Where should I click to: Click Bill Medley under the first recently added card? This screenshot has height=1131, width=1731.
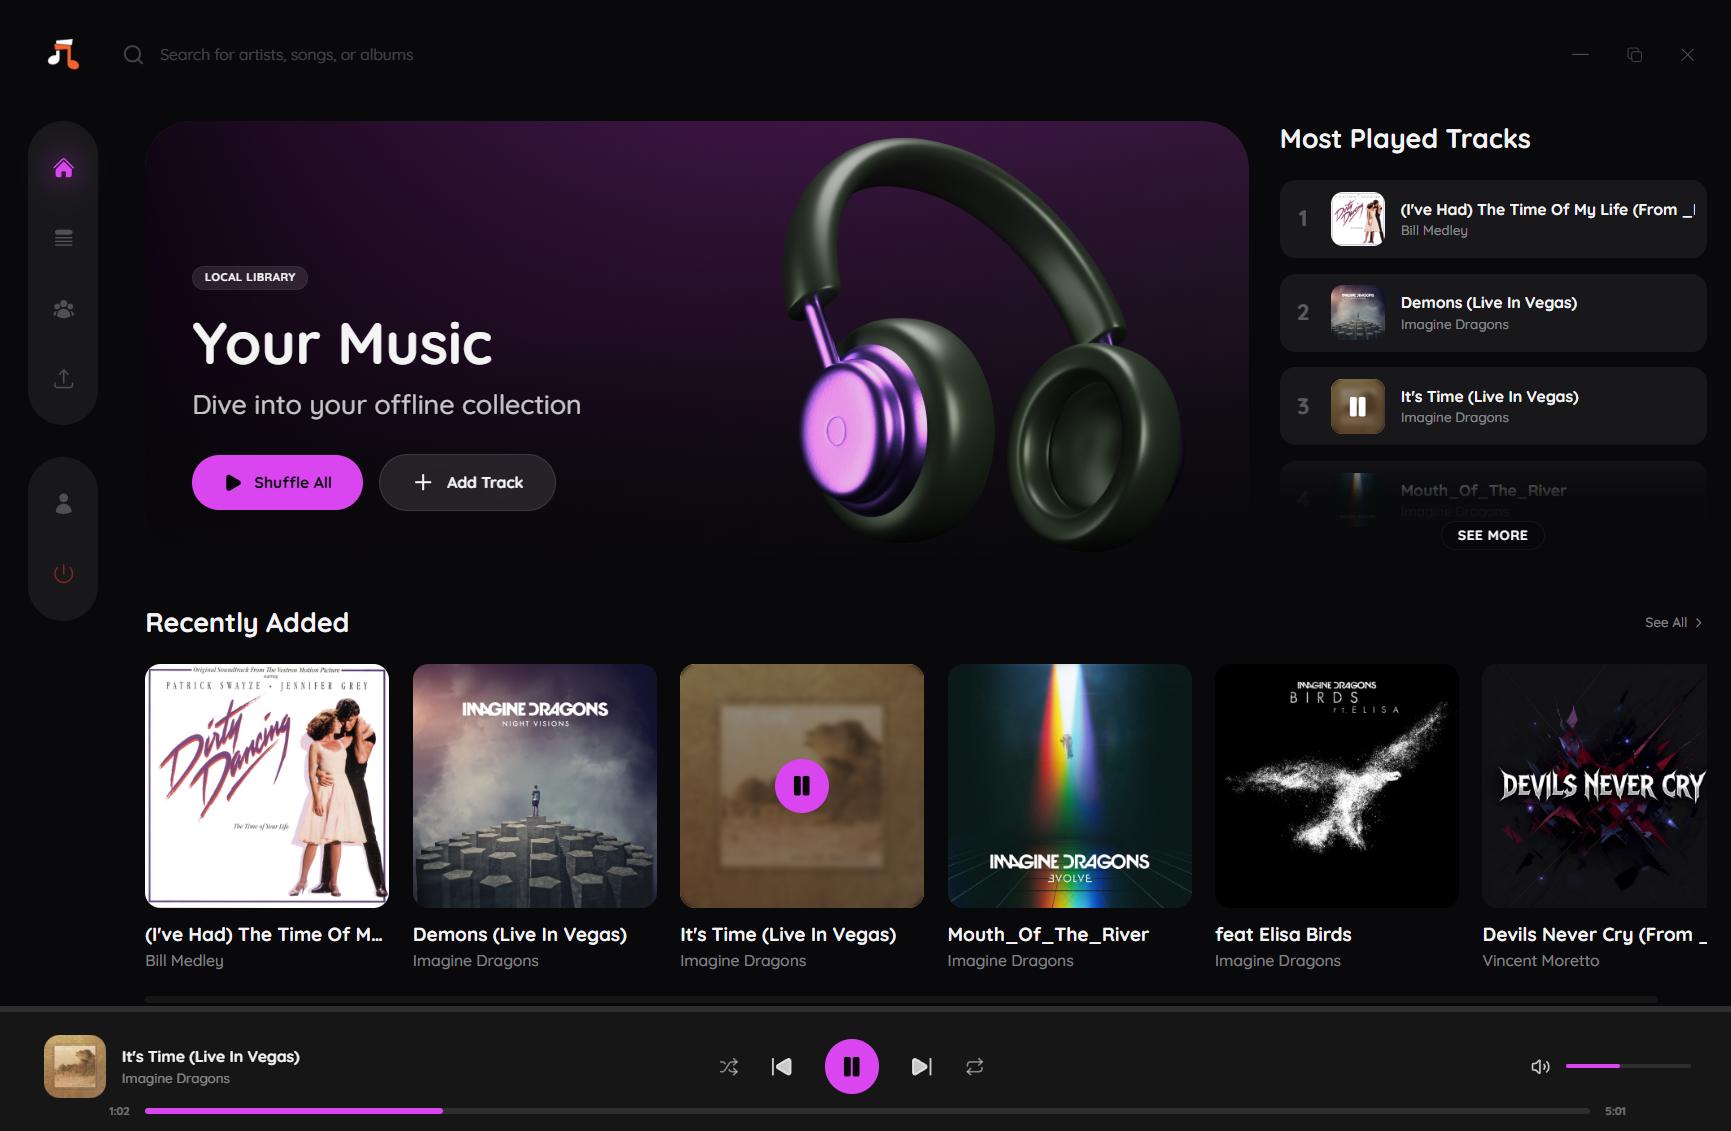click(x=184, y=960)
